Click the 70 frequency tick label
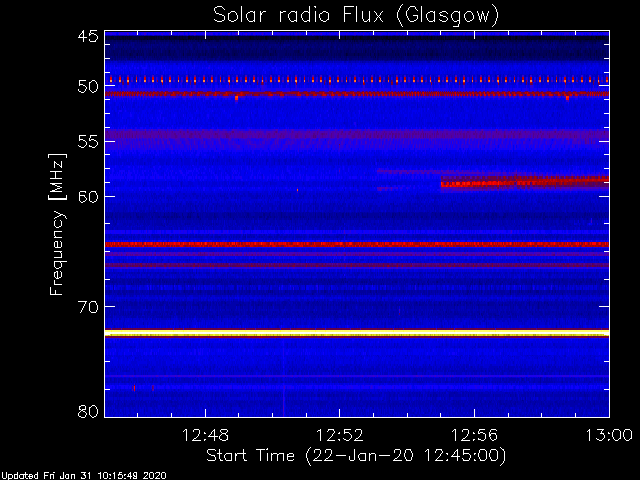640x480 pixels. click(x=88, y=307)
